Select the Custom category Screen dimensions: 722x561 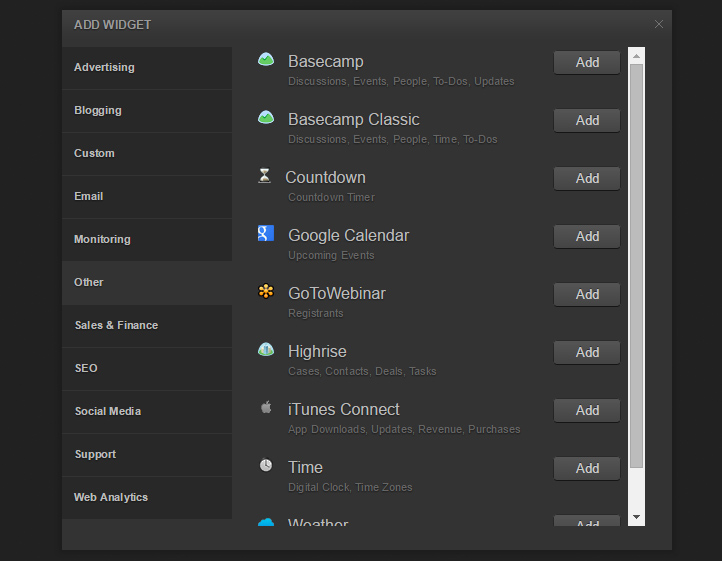[147, 154]
